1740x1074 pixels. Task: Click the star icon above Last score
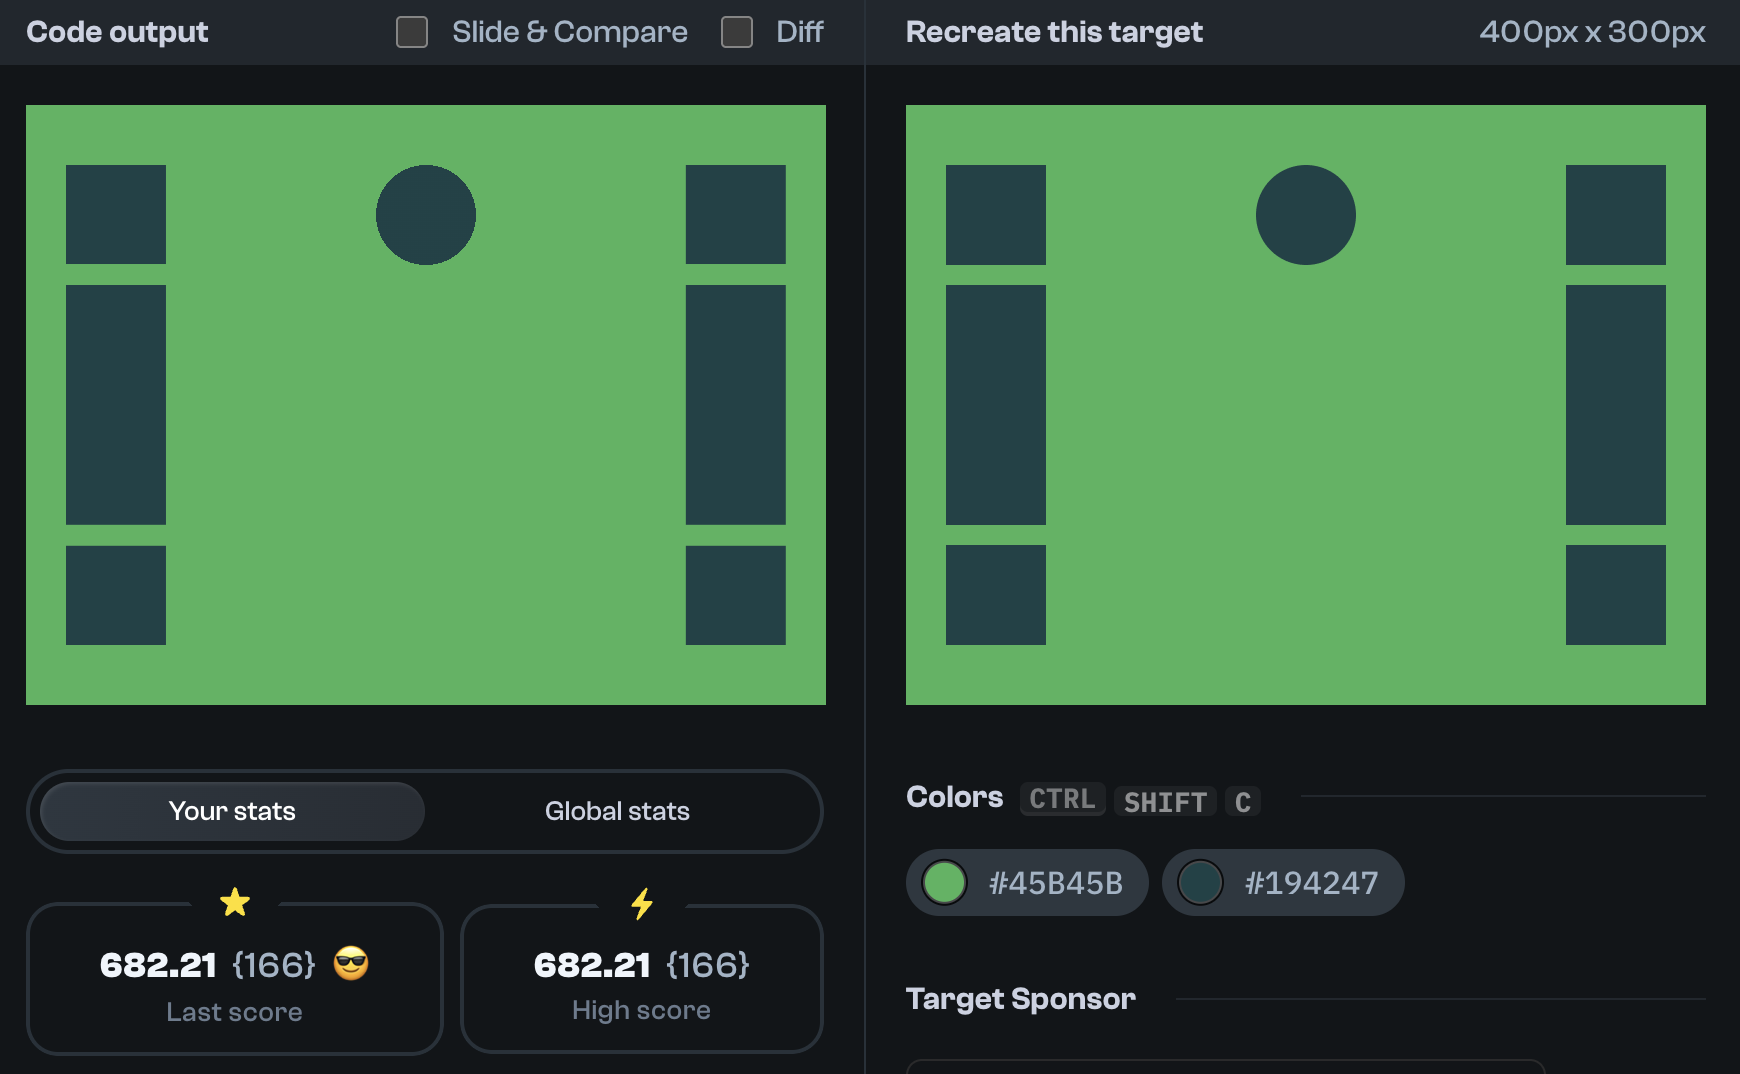(235, 903)
